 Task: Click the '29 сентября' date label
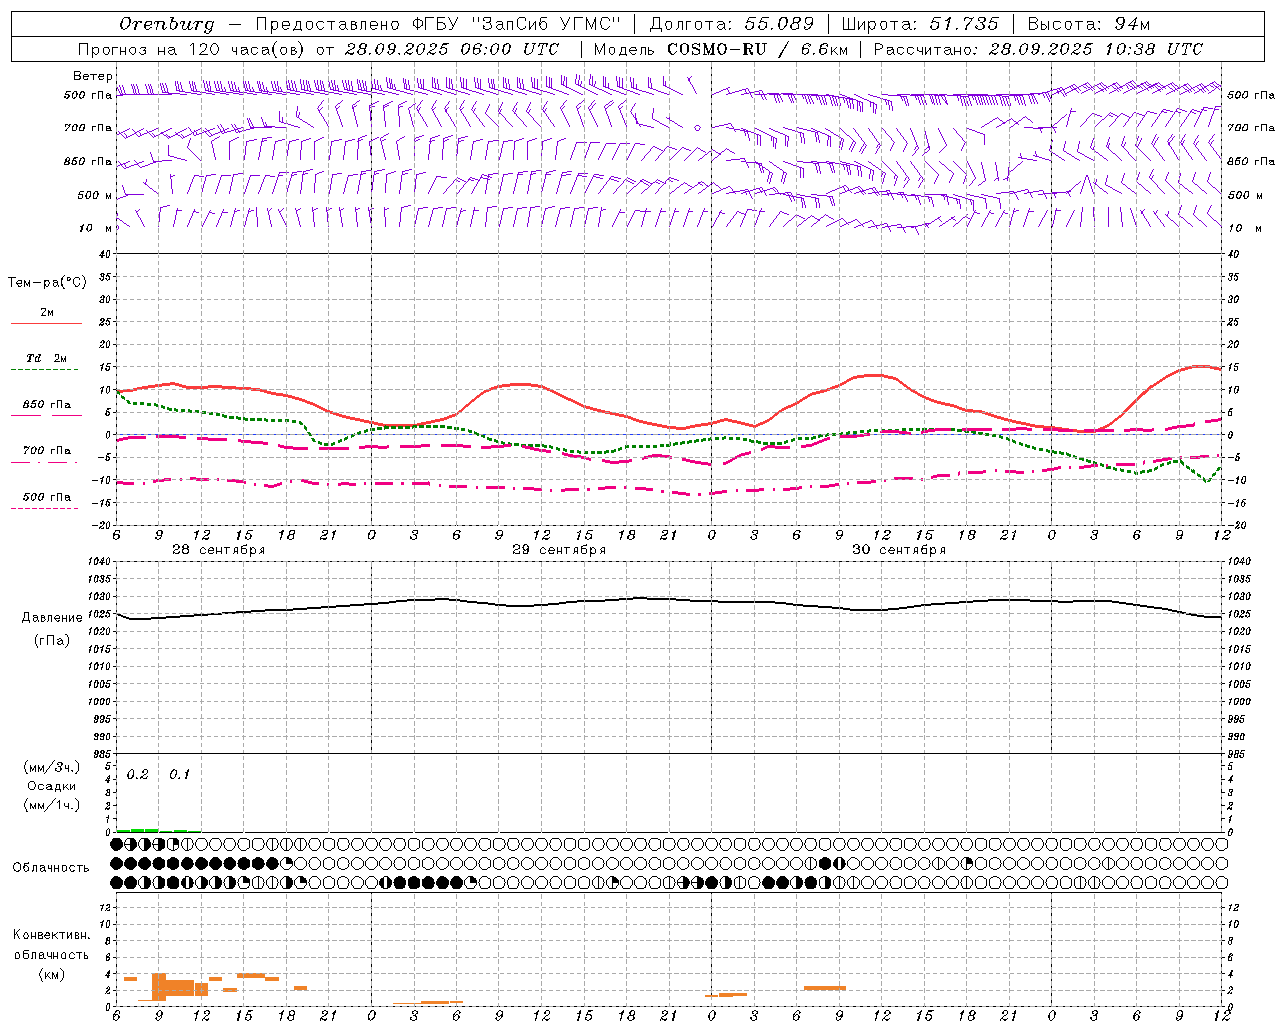pyautogui.click(x=559, y=550)
